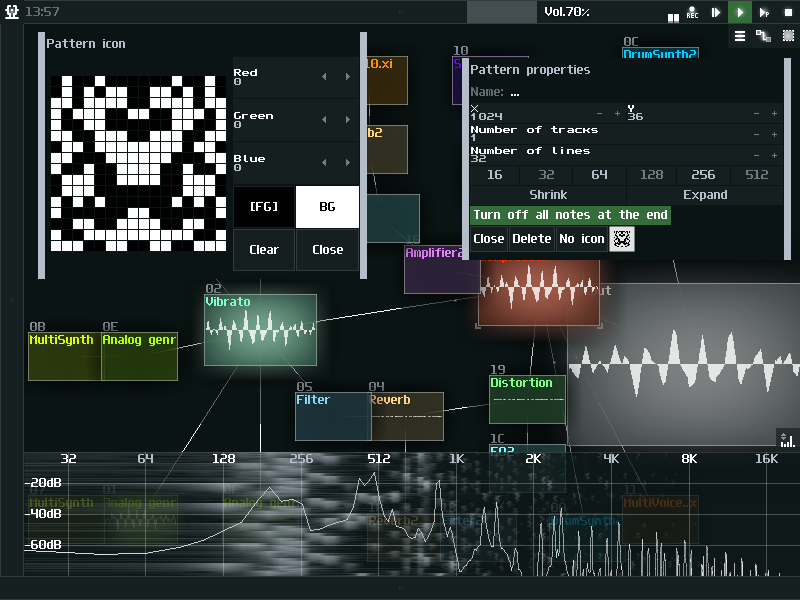Open the module view hamburger menu
This screenshot has width=800, height=600.
pyautogui.click(x=740, y=36)
